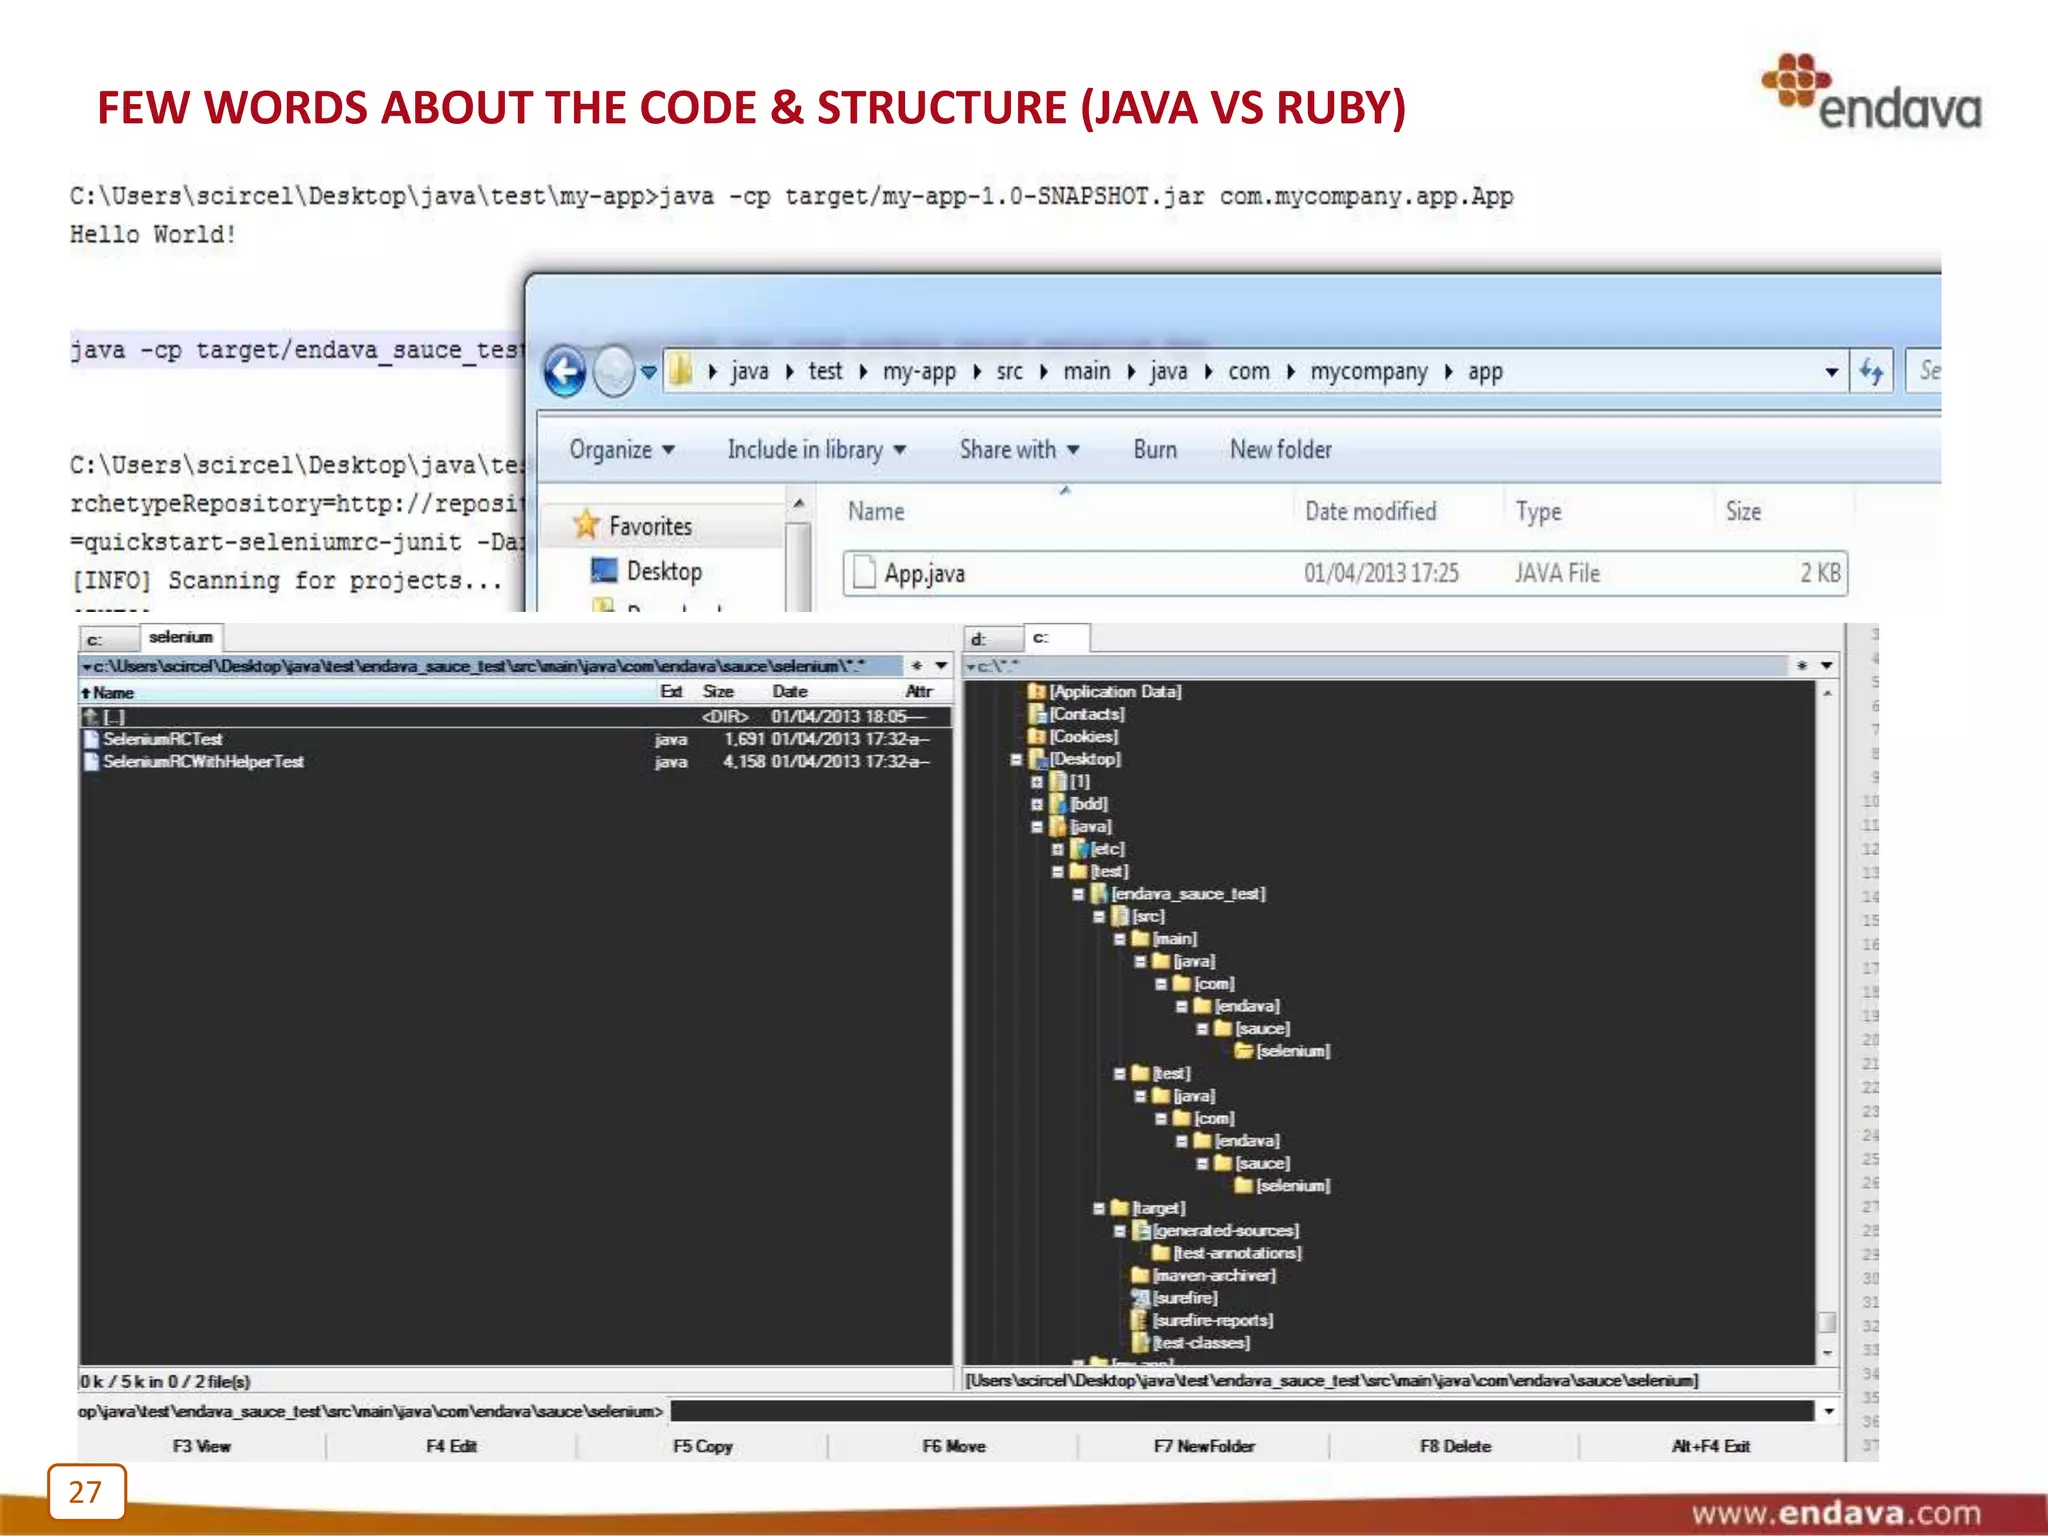Click the Burn toolbar button

tap(1154, 450)
